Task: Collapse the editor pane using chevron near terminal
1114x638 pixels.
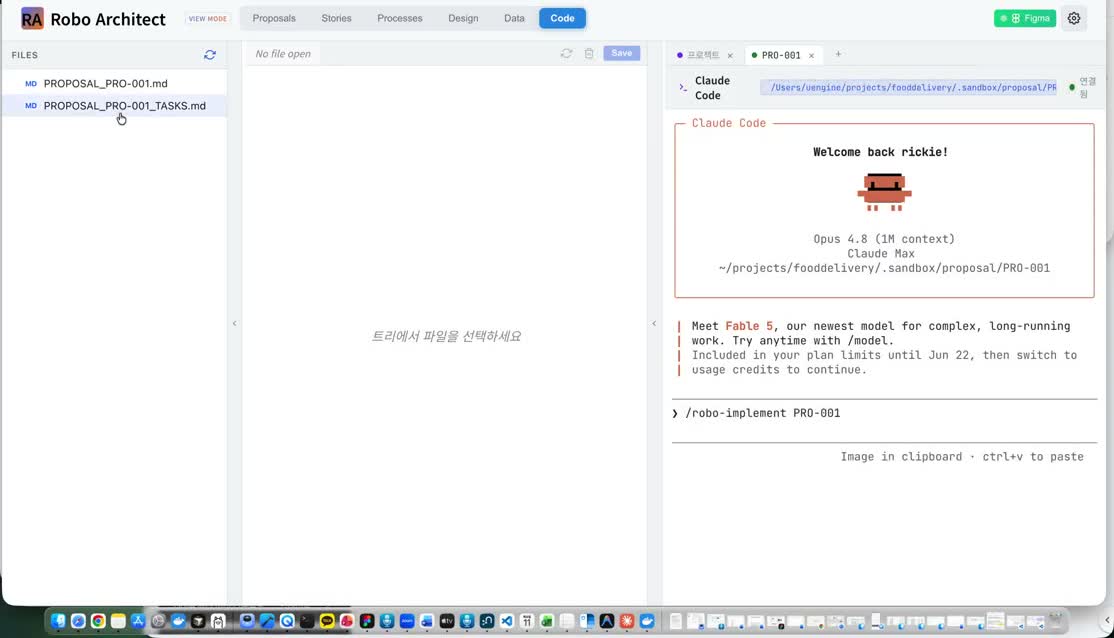Action: pos(654,323)
